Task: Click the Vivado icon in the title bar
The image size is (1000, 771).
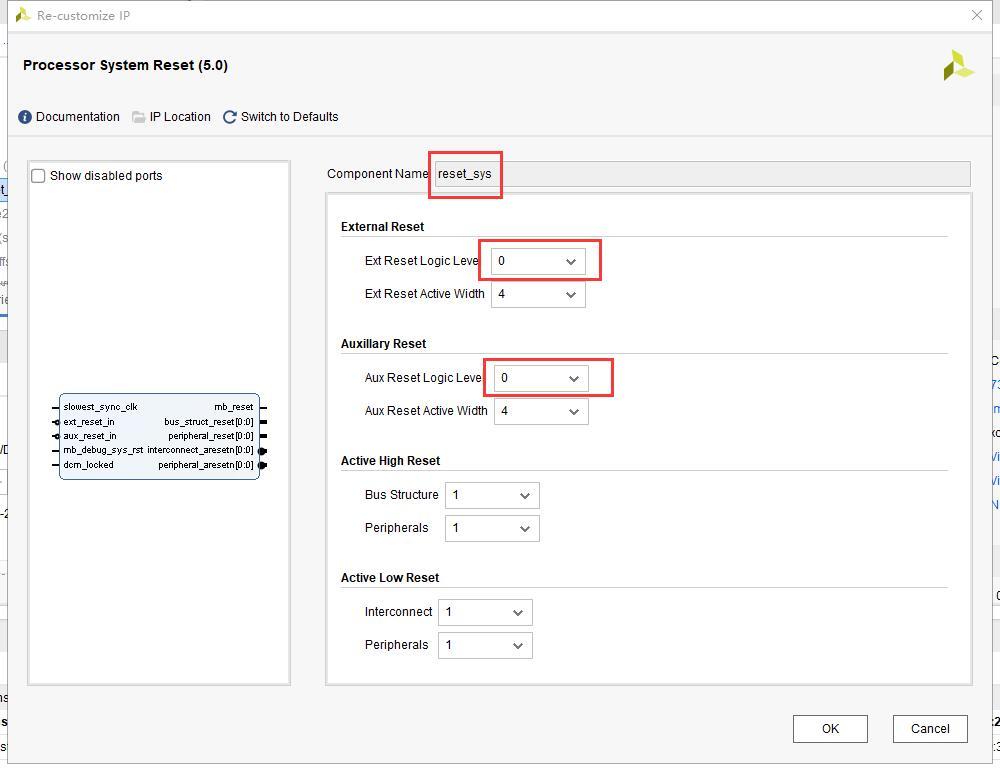Action: point(22,16)
